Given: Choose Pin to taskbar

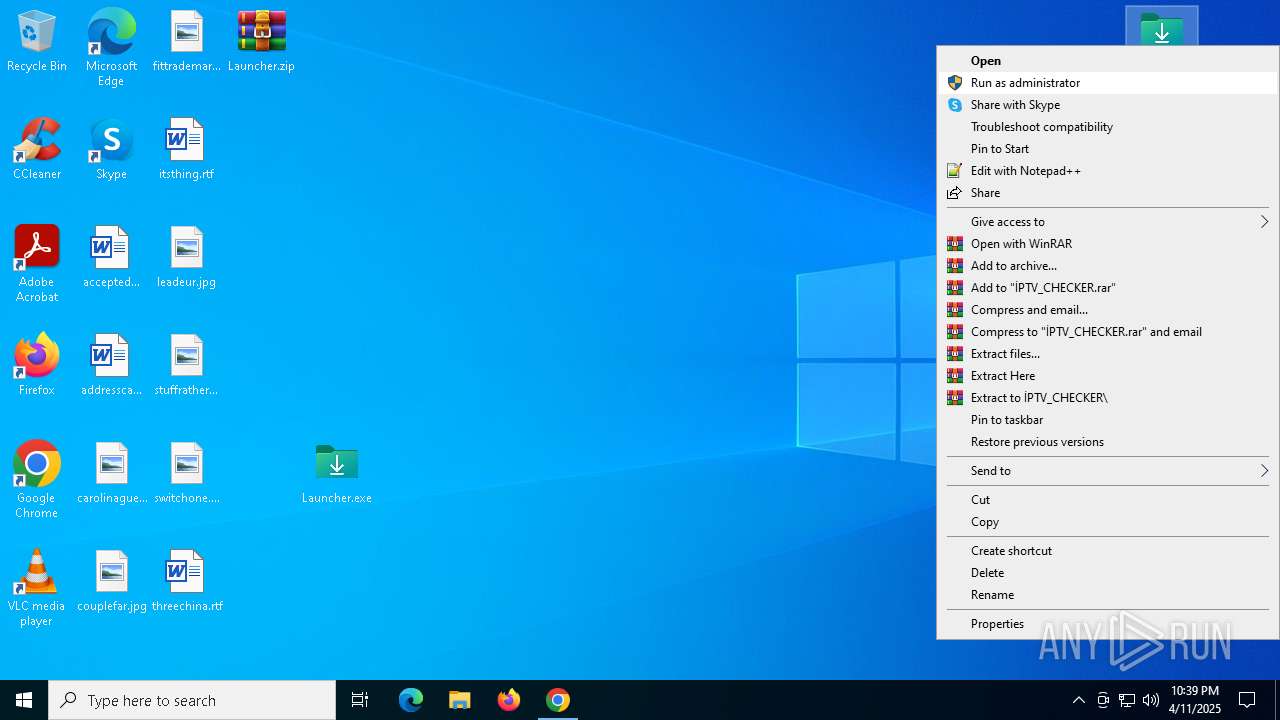Looking at the screenshot, I should pyautogui.click(x=1107, y=420).
